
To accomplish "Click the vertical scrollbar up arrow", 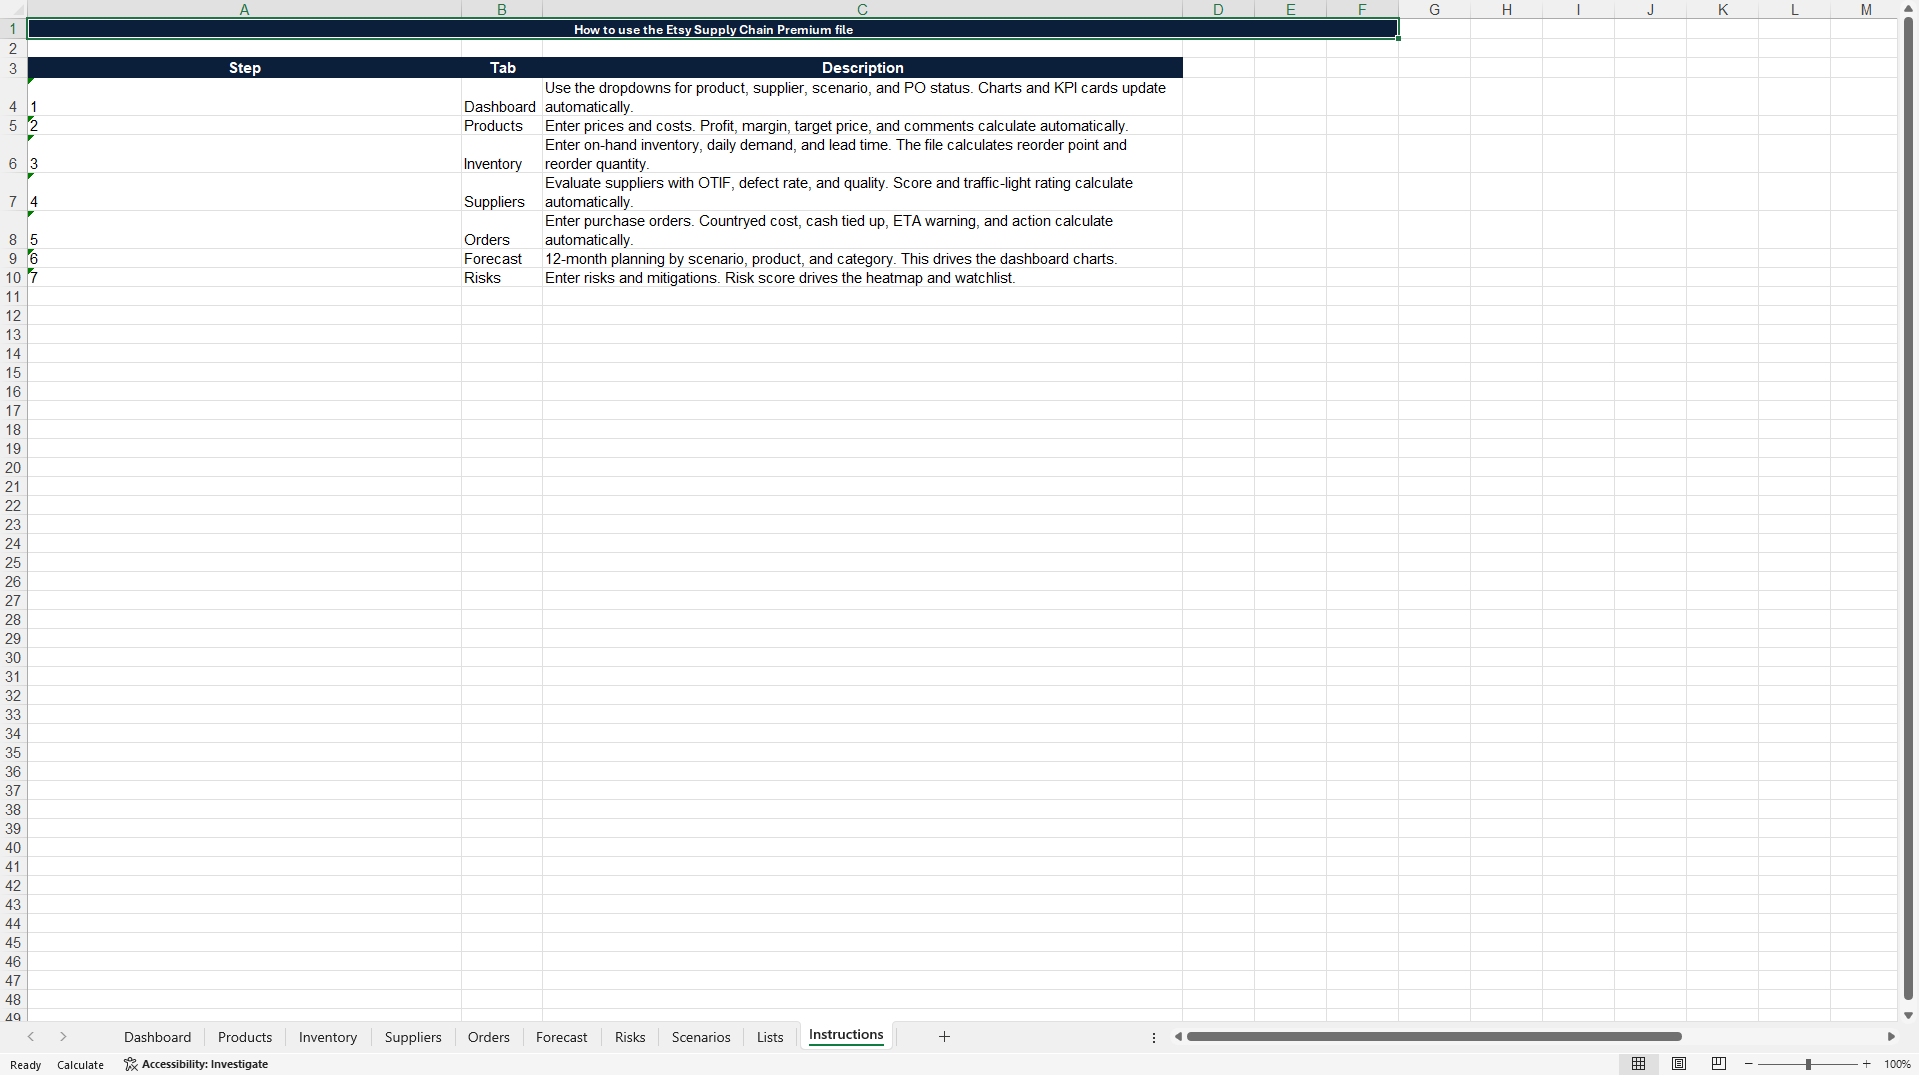I will tap(1908, 8).
